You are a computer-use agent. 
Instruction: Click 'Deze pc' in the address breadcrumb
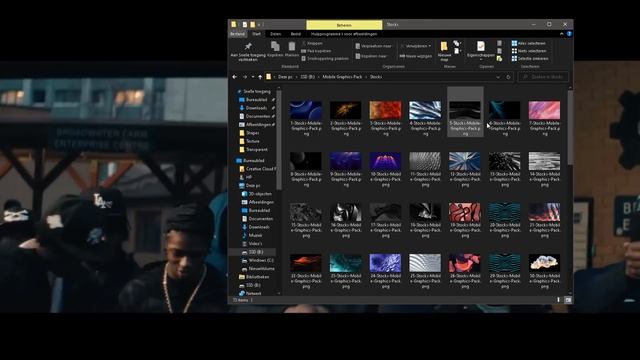click(285, 77)
